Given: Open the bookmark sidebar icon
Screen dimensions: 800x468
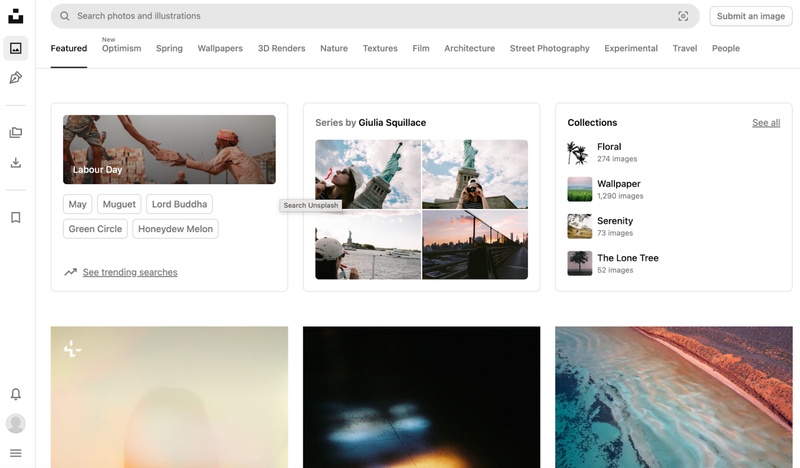Looking at the screenshot, I should 16,217.
